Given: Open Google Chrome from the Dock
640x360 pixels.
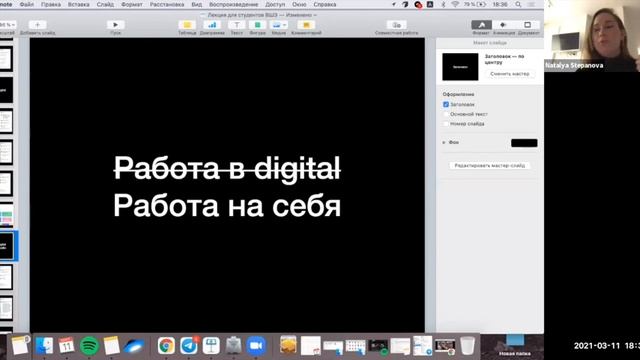Looking at the screenshot, I should pos(166,346).
